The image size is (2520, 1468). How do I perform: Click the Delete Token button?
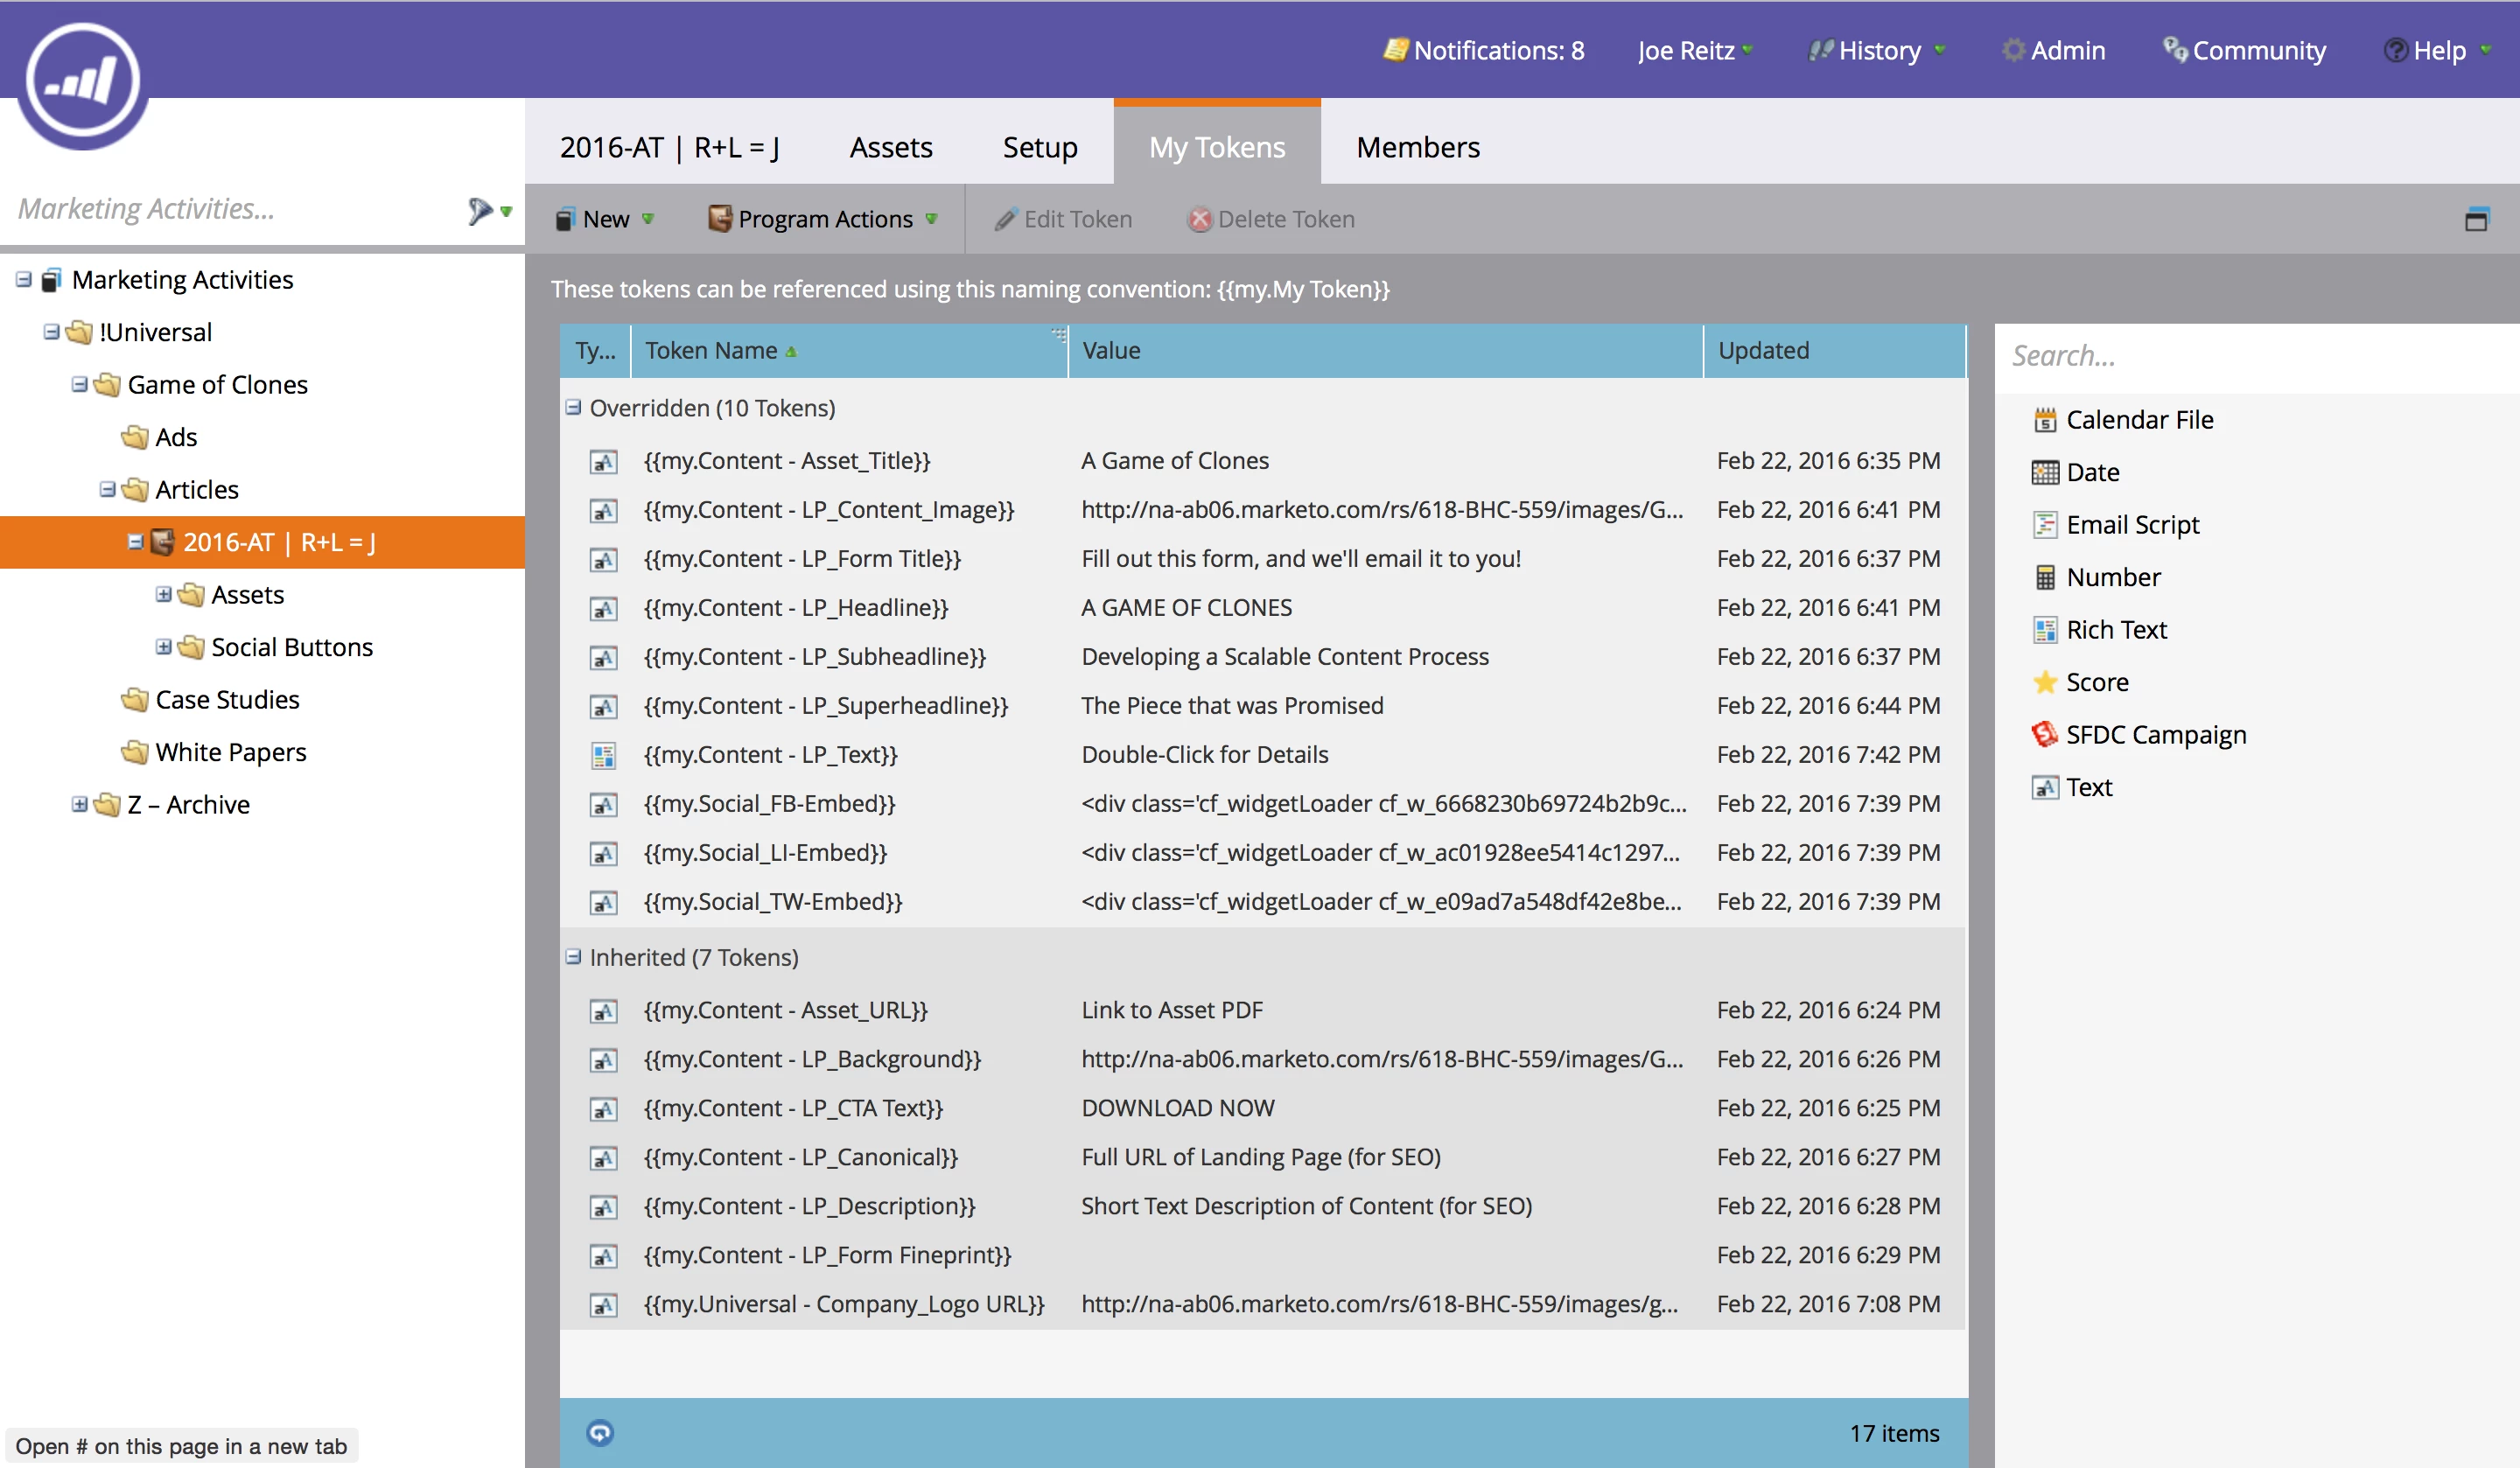click(x=1271, y=219)
